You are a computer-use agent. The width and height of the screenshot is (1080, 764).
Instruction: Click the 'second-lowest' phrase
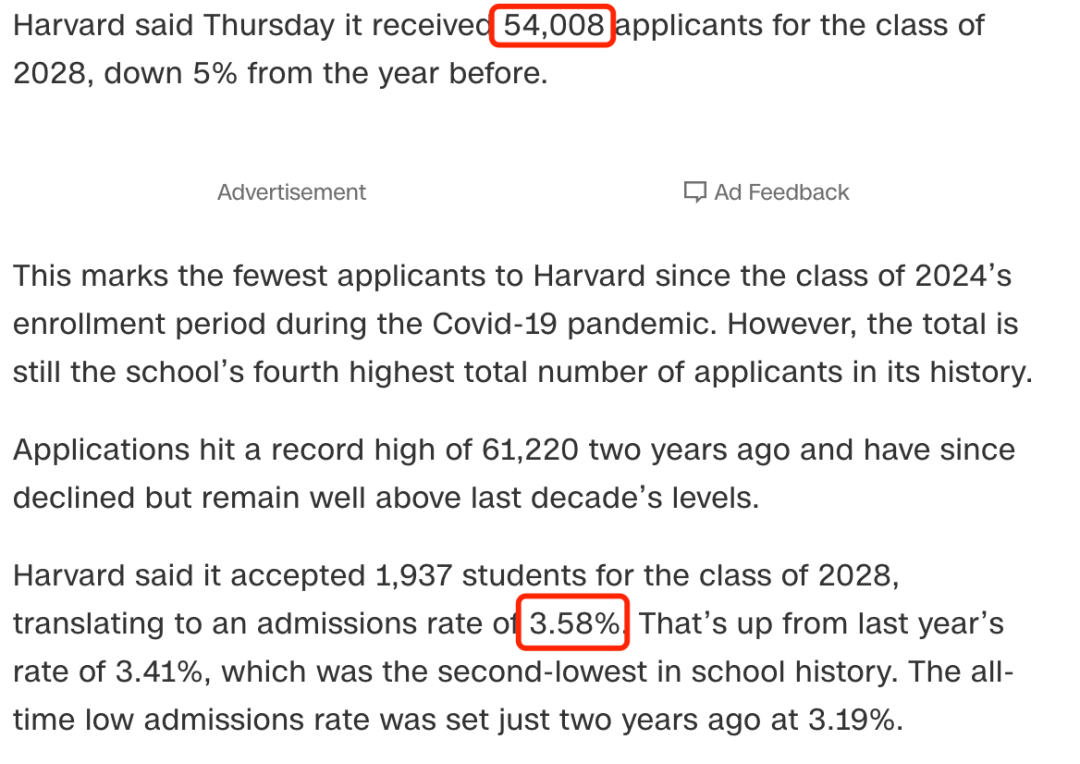(515, 672)
